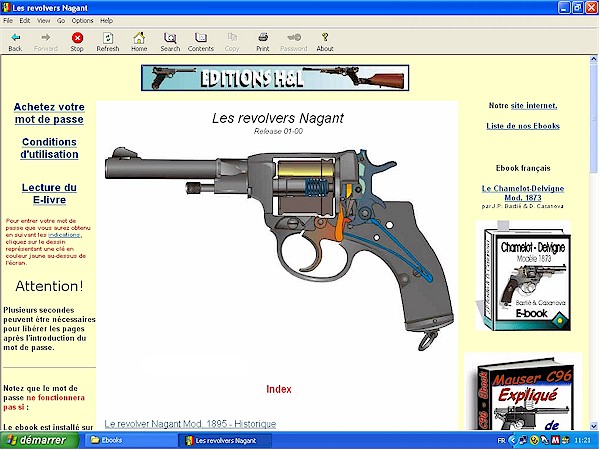Open the Go menu

coord(60,21)
